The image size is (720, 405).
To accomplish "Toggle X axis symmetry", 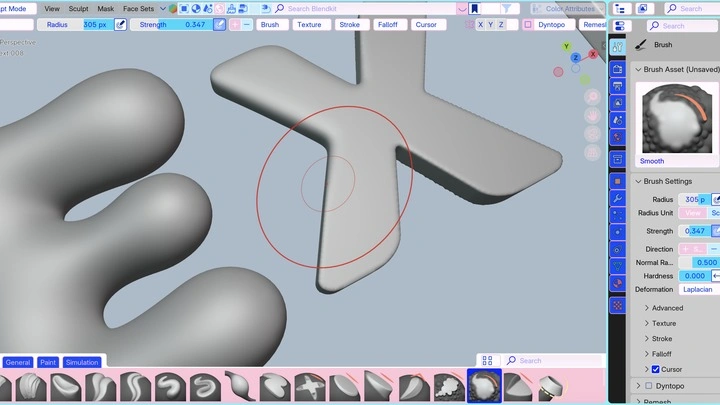I will coord(480,24).
